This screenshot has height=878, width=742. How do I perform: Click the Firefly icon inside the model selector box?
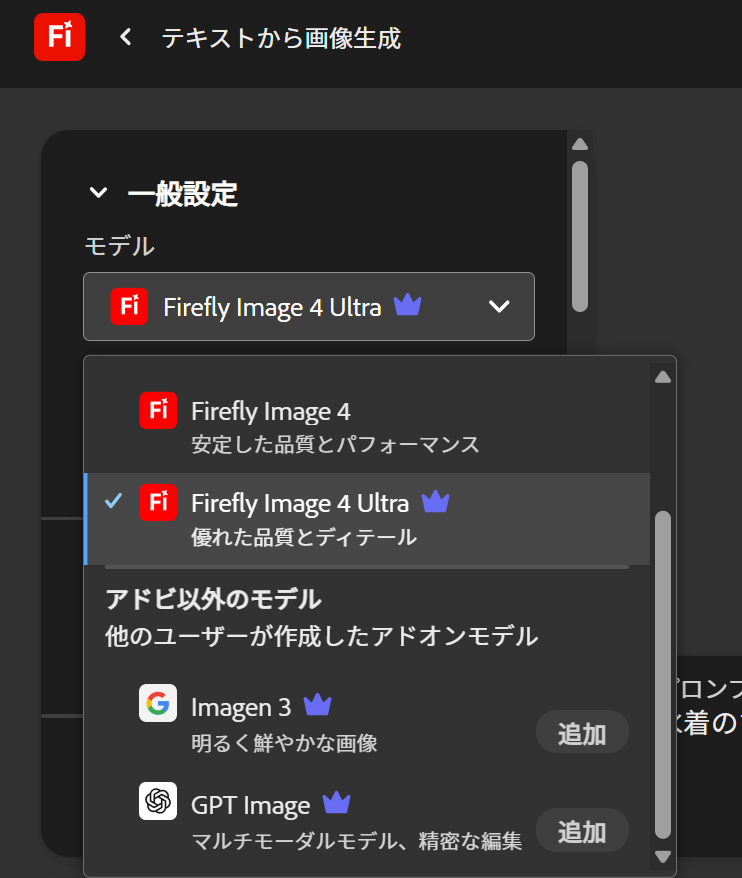tap(129, 306)
